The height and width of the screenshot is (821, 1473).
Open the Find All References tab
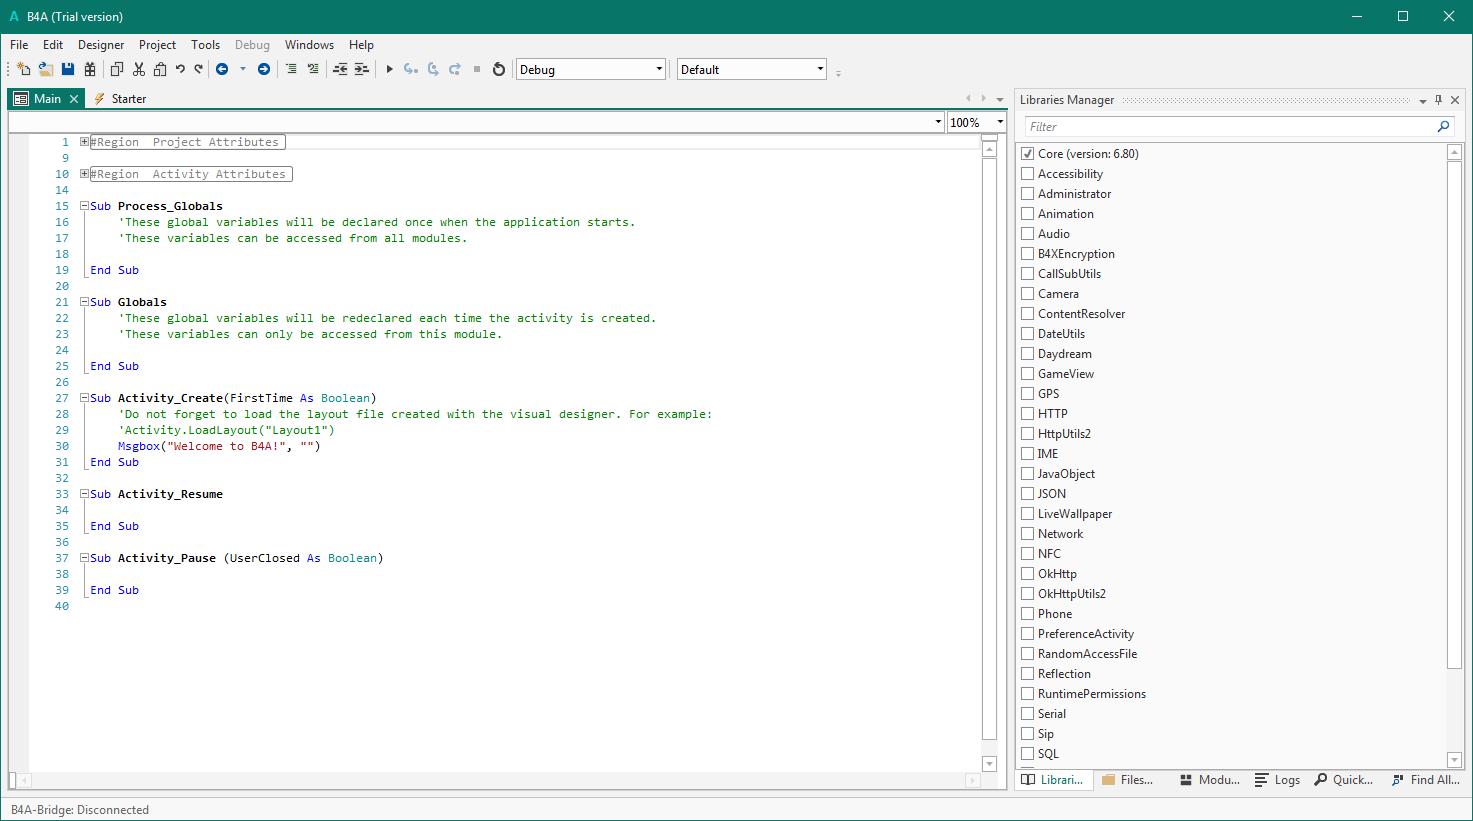pyautogui.click(x=1426, y=780)
